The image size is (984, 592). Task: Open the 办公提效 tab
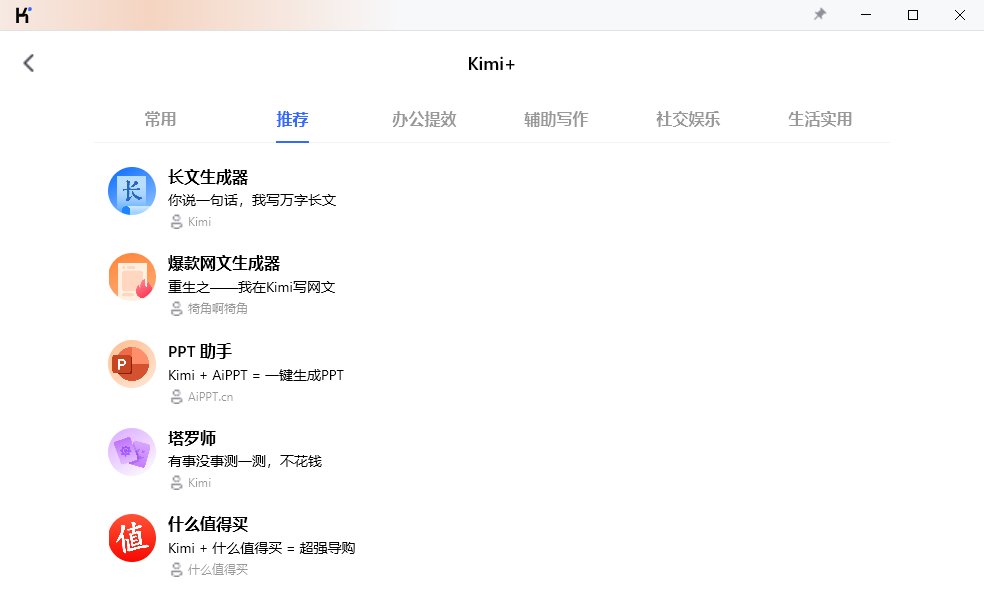tap(424, 119)
